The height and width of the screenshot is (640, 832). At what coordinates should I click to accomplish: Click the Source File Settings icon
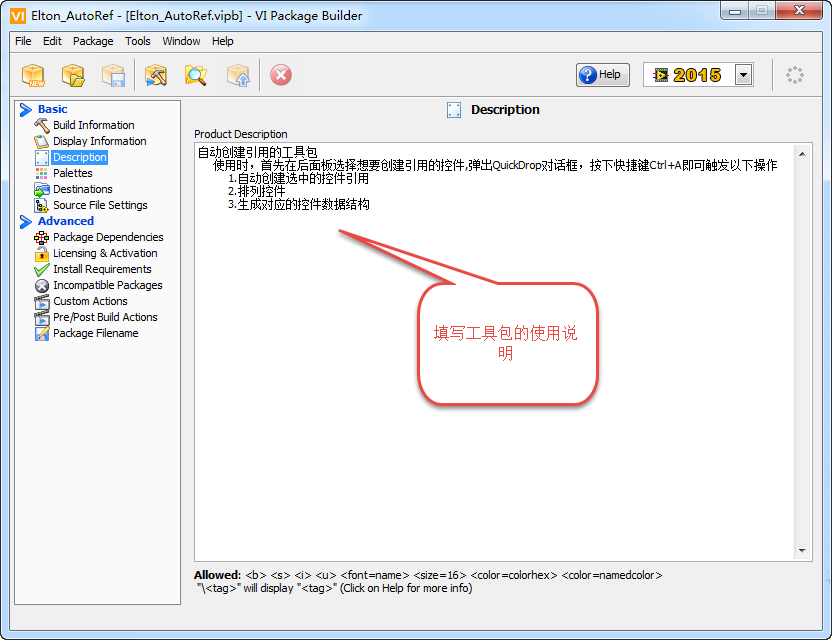click(41, 205)
